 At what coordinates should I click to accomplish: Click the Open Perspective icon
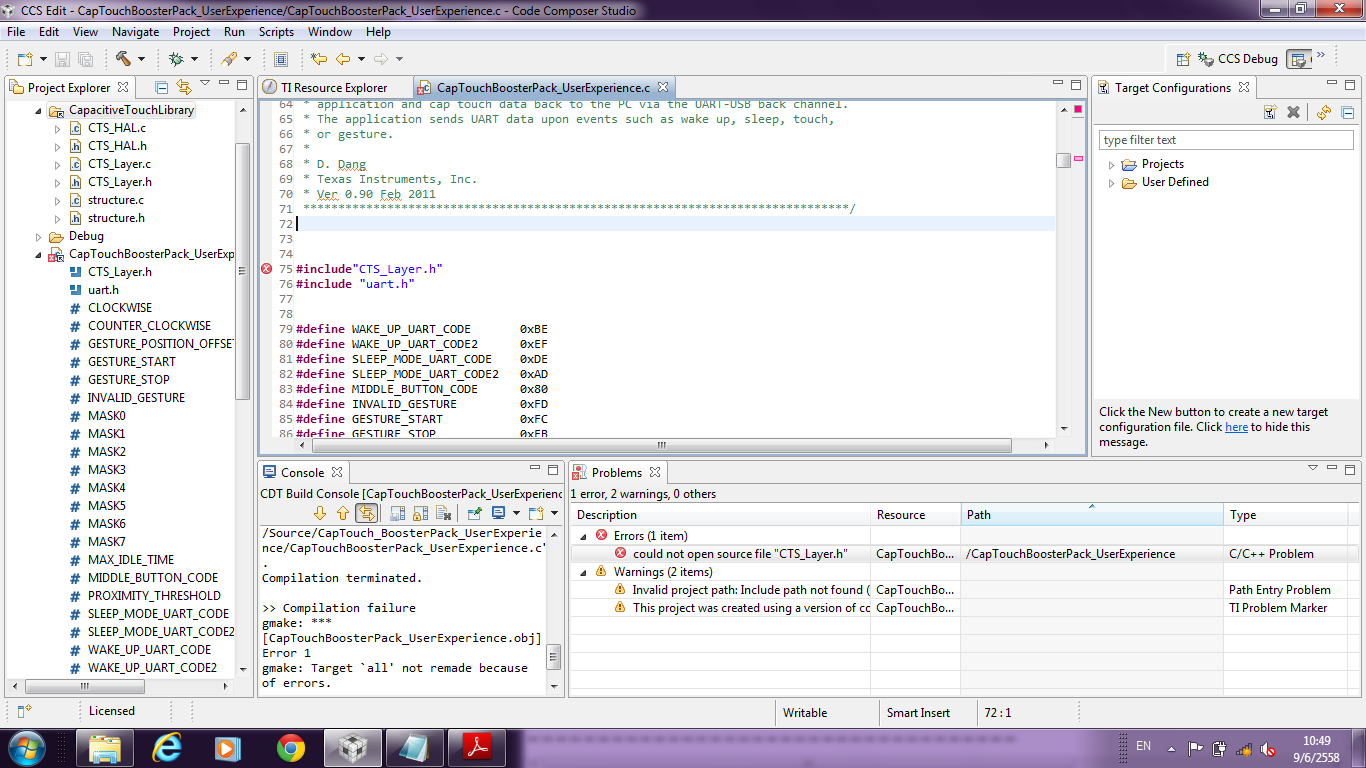1183,59
